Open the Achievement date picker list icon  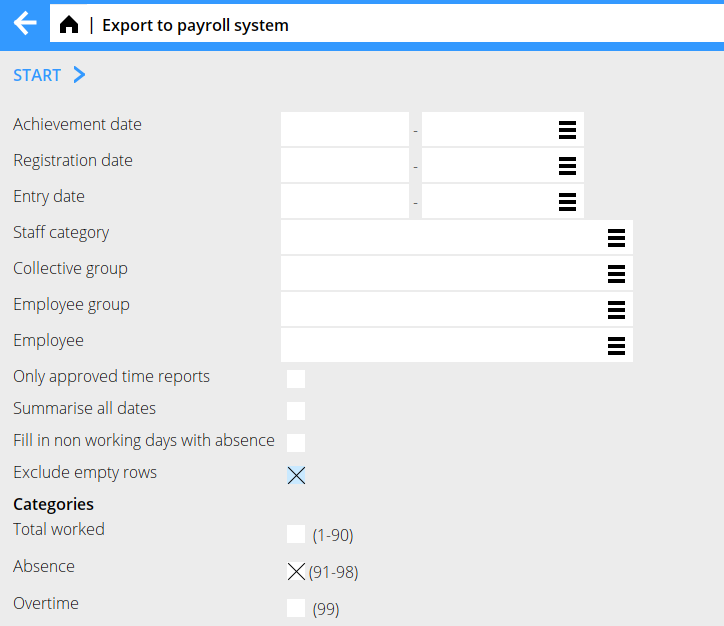(x=567, y=130)
